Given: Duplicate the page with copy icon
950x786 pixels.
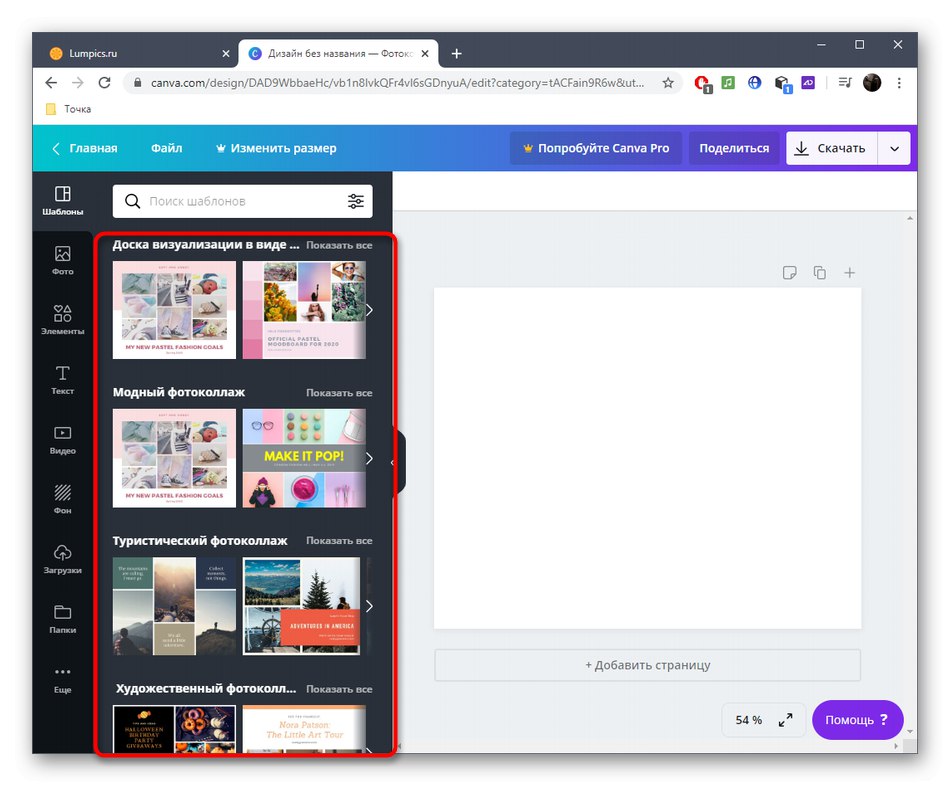Looking at the screenshot, I should [819, 273].
